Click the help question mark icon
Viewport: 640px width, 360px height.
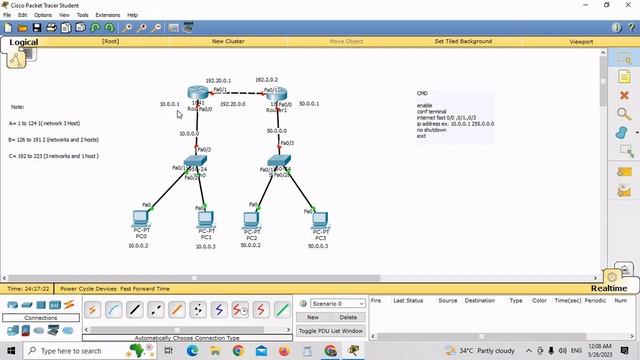click(x=631, y=27)
